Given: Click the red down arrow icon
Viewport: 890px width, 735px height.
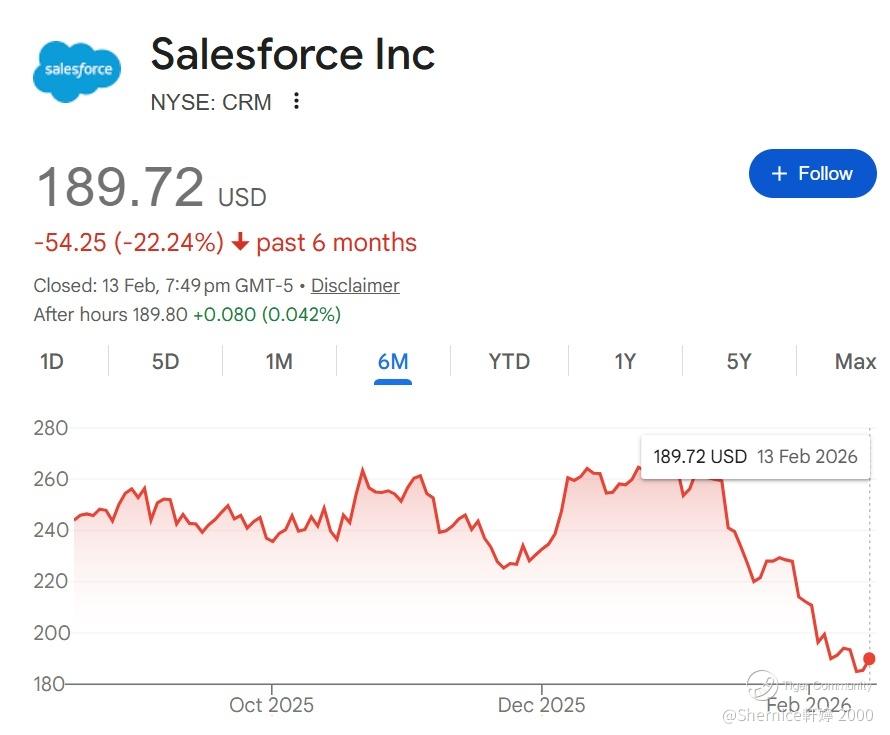Looking at the screenshot, I should [x=240, y=243].
